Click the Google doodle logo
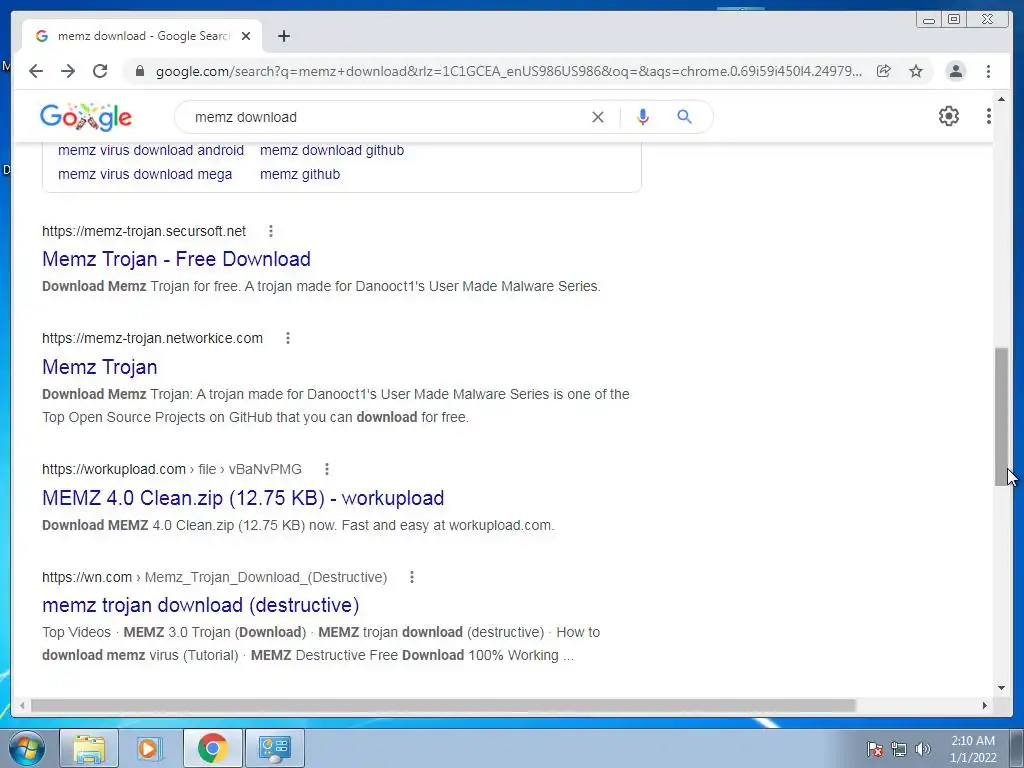 [86, 117]
